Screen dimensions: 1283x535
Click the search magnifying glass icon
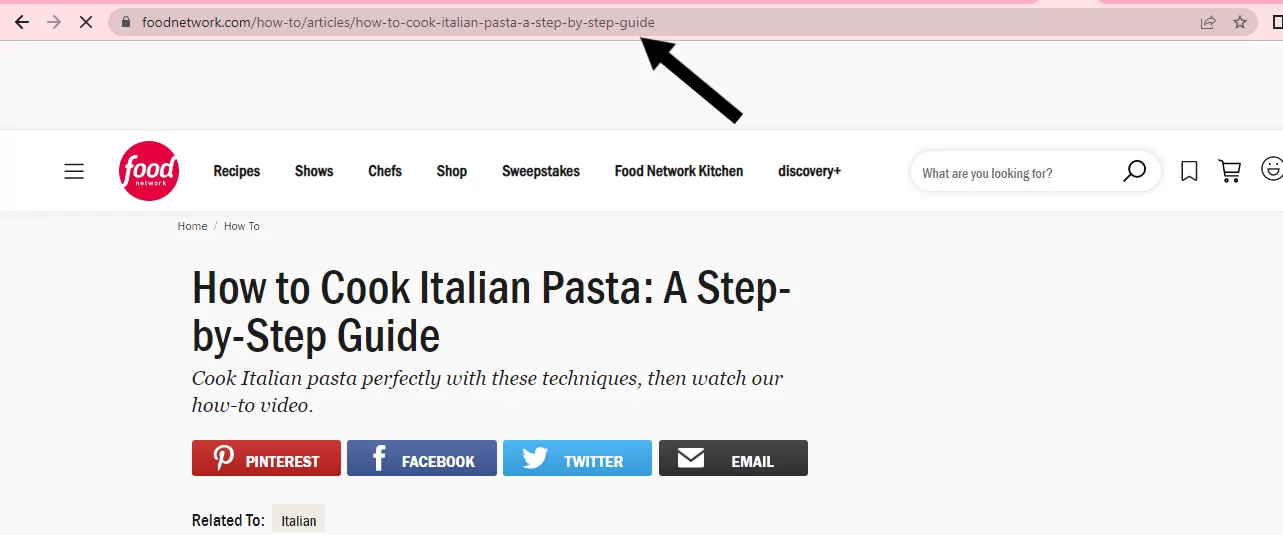[1134, 171]
